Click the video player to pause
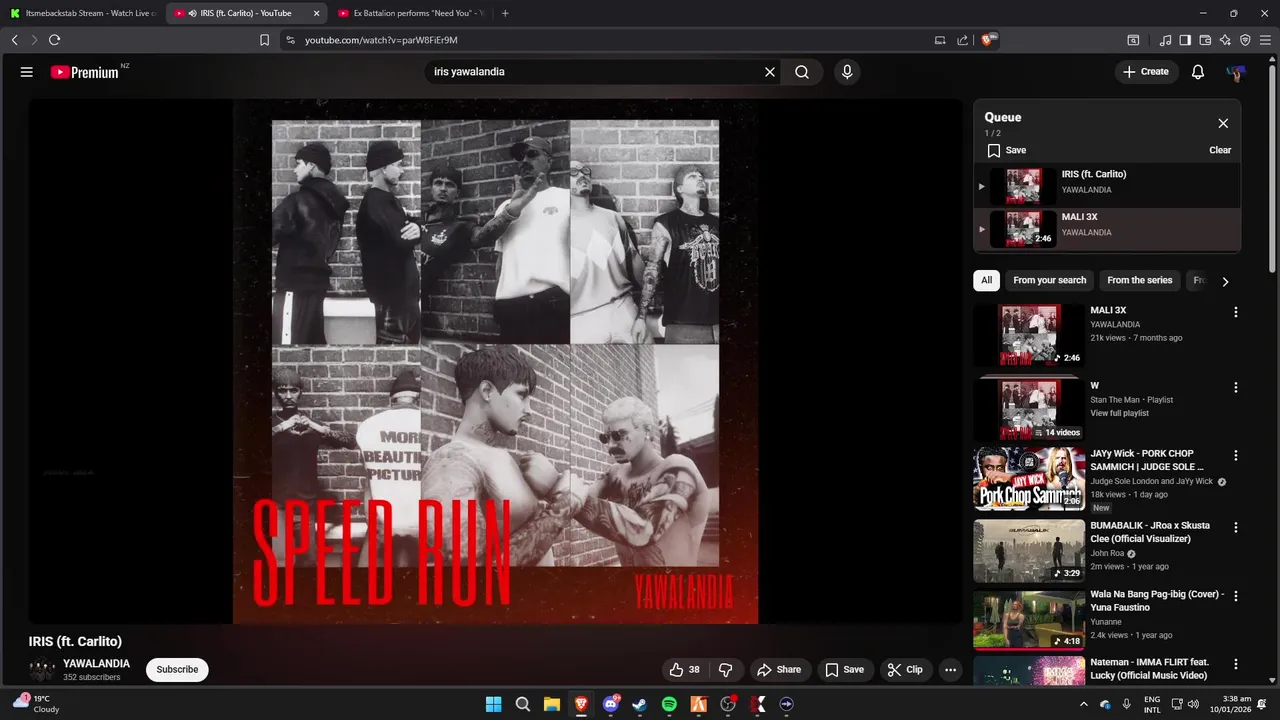 pos(495,360)
